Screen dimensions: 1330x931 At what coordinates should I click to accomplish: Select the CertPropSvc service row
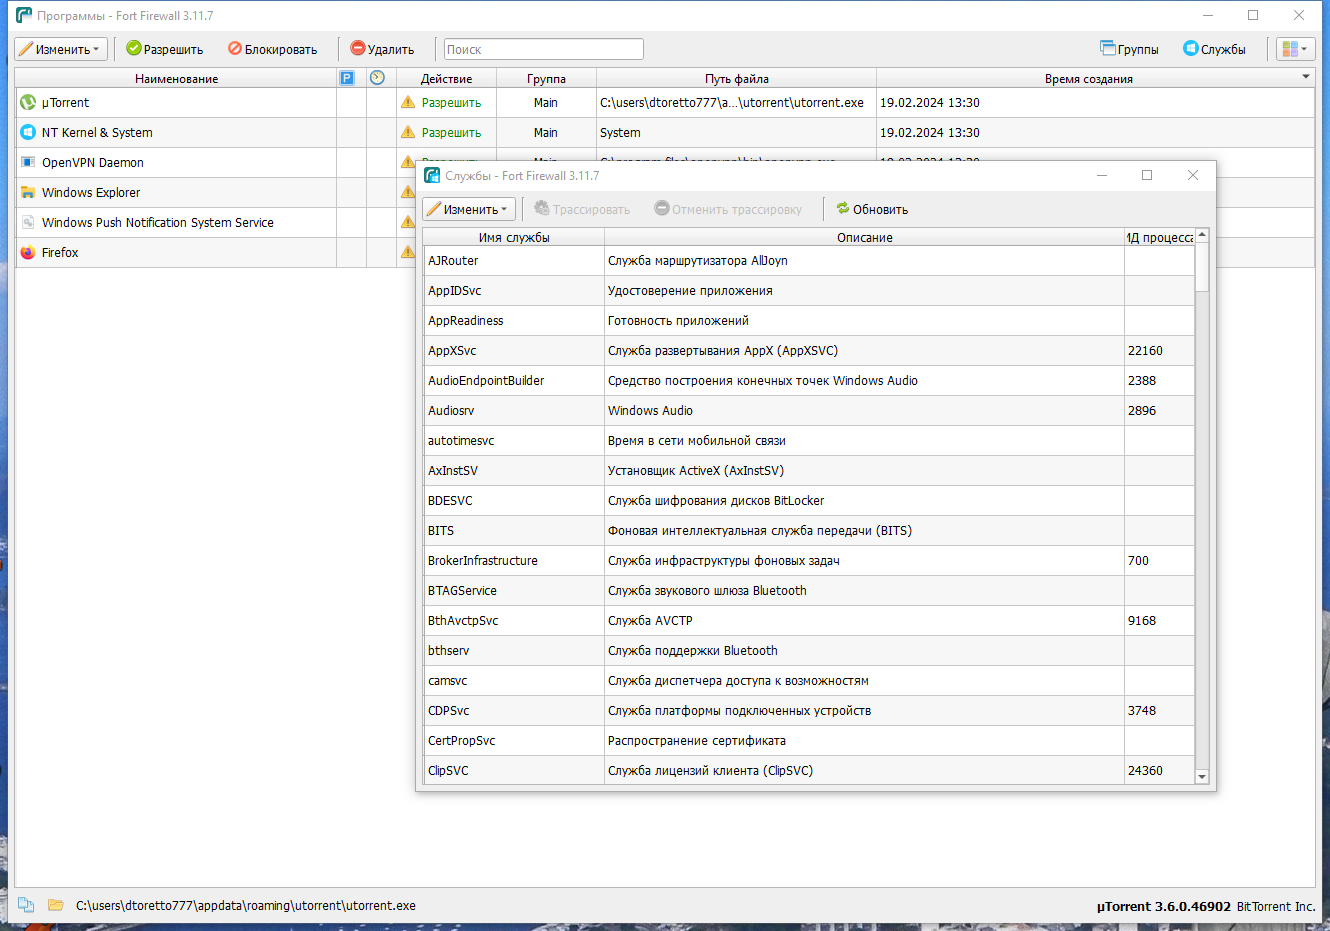pyautogui.click(x=809, y=740)
